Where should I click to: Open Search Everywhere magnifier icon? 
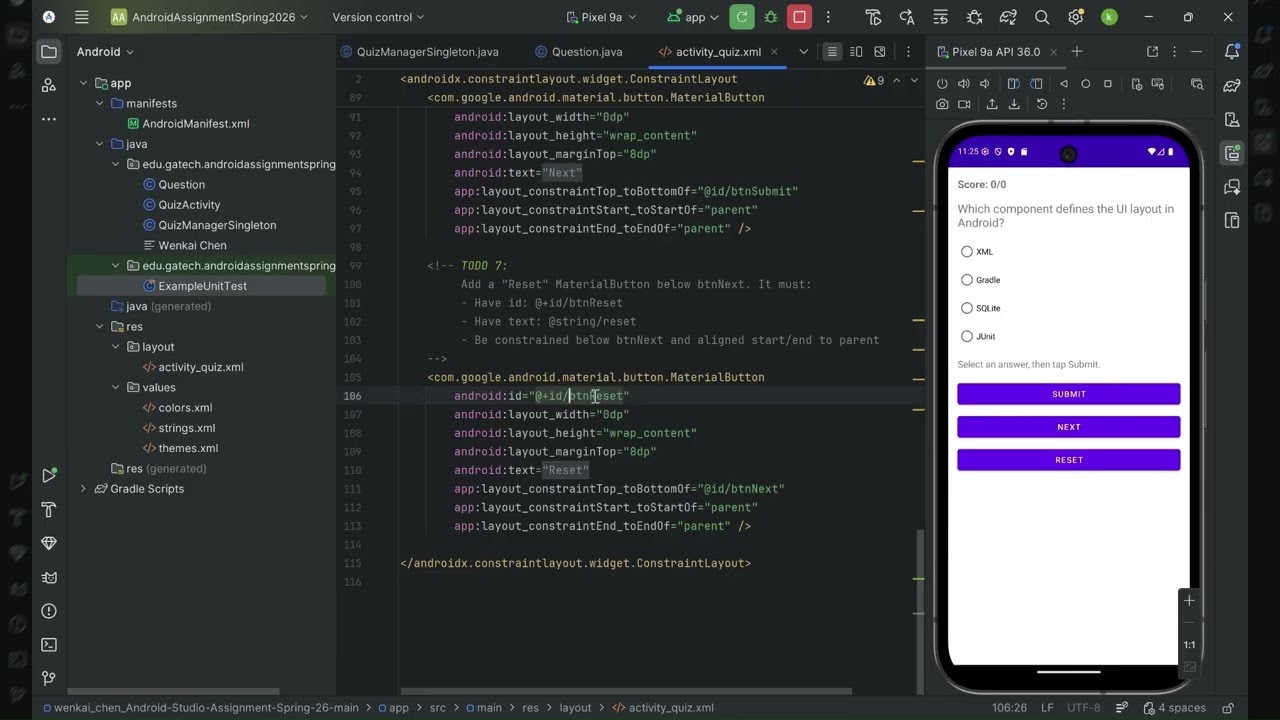(1042, 17)
